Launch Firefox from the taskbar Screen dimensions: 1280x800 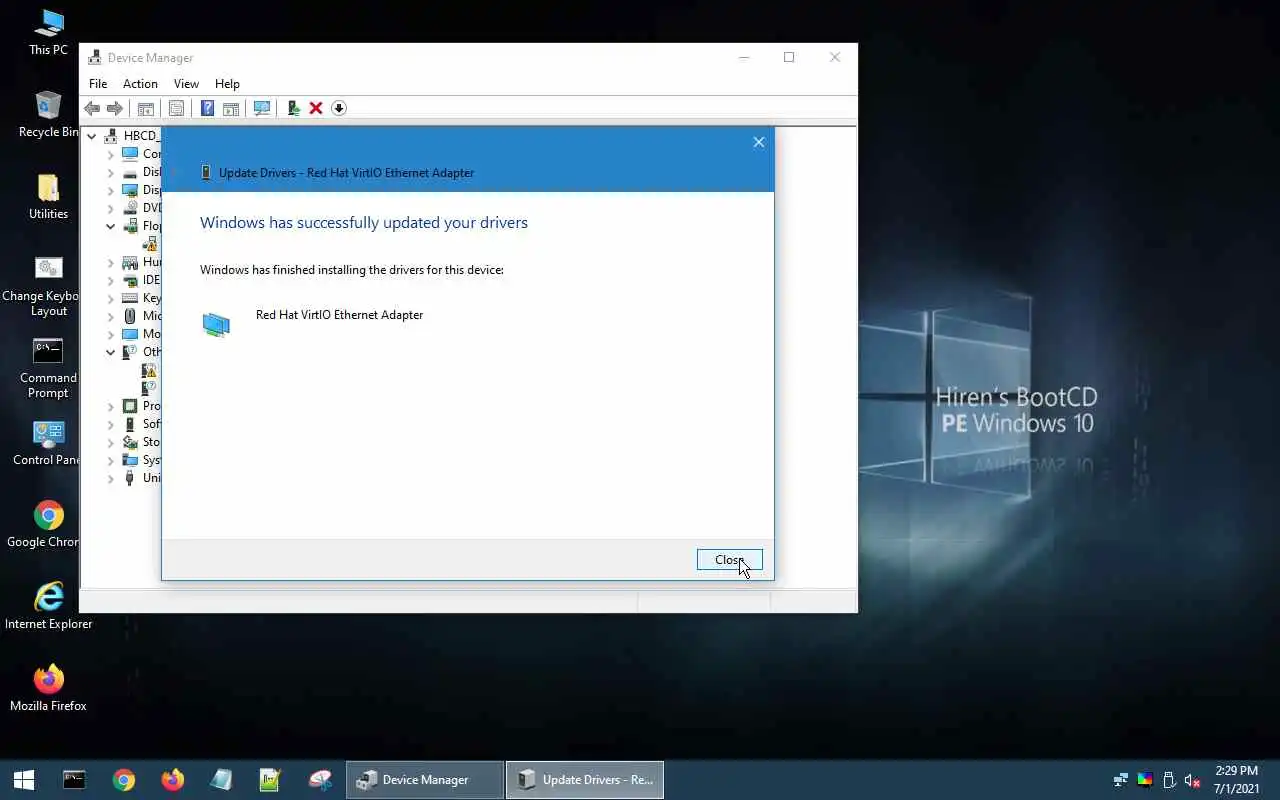172,780
